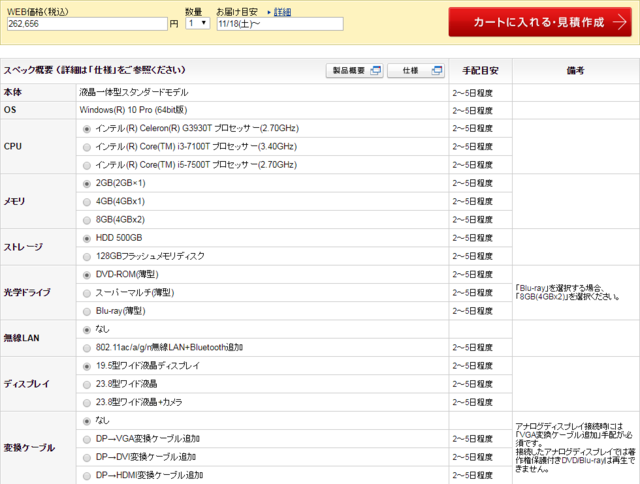Image resolution: width=640 pixels, height=484 pixels.
Task: Select スーパーマルチ(薄型) optical drive
Action: (x=87, y=293)
